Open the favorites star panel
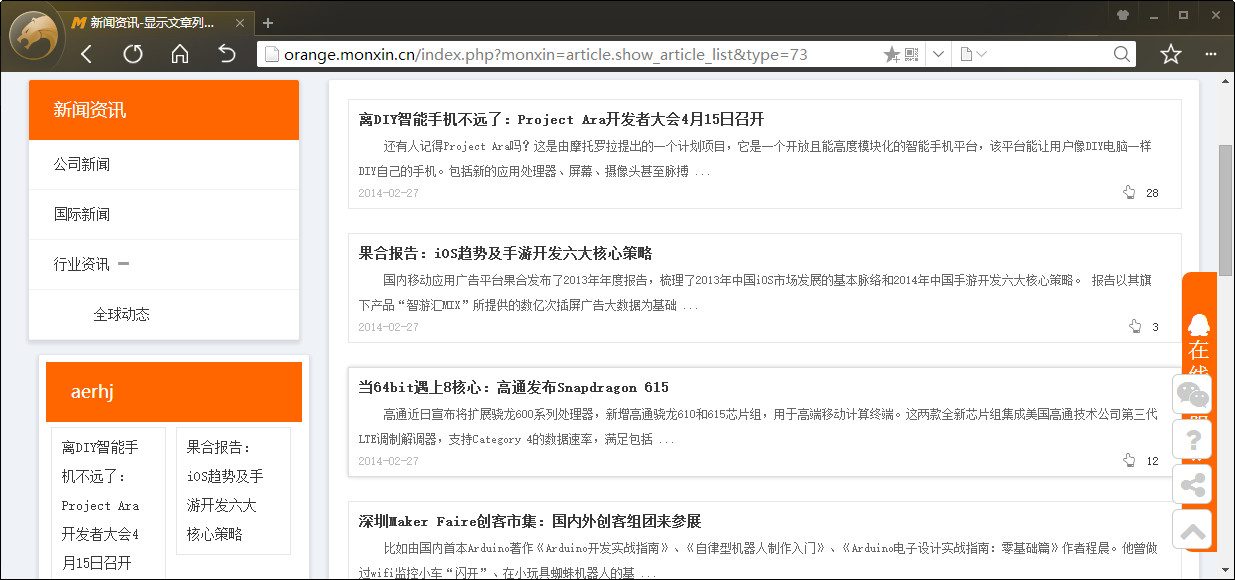The image size is (1235, 580). click(x=1171, y=54)
